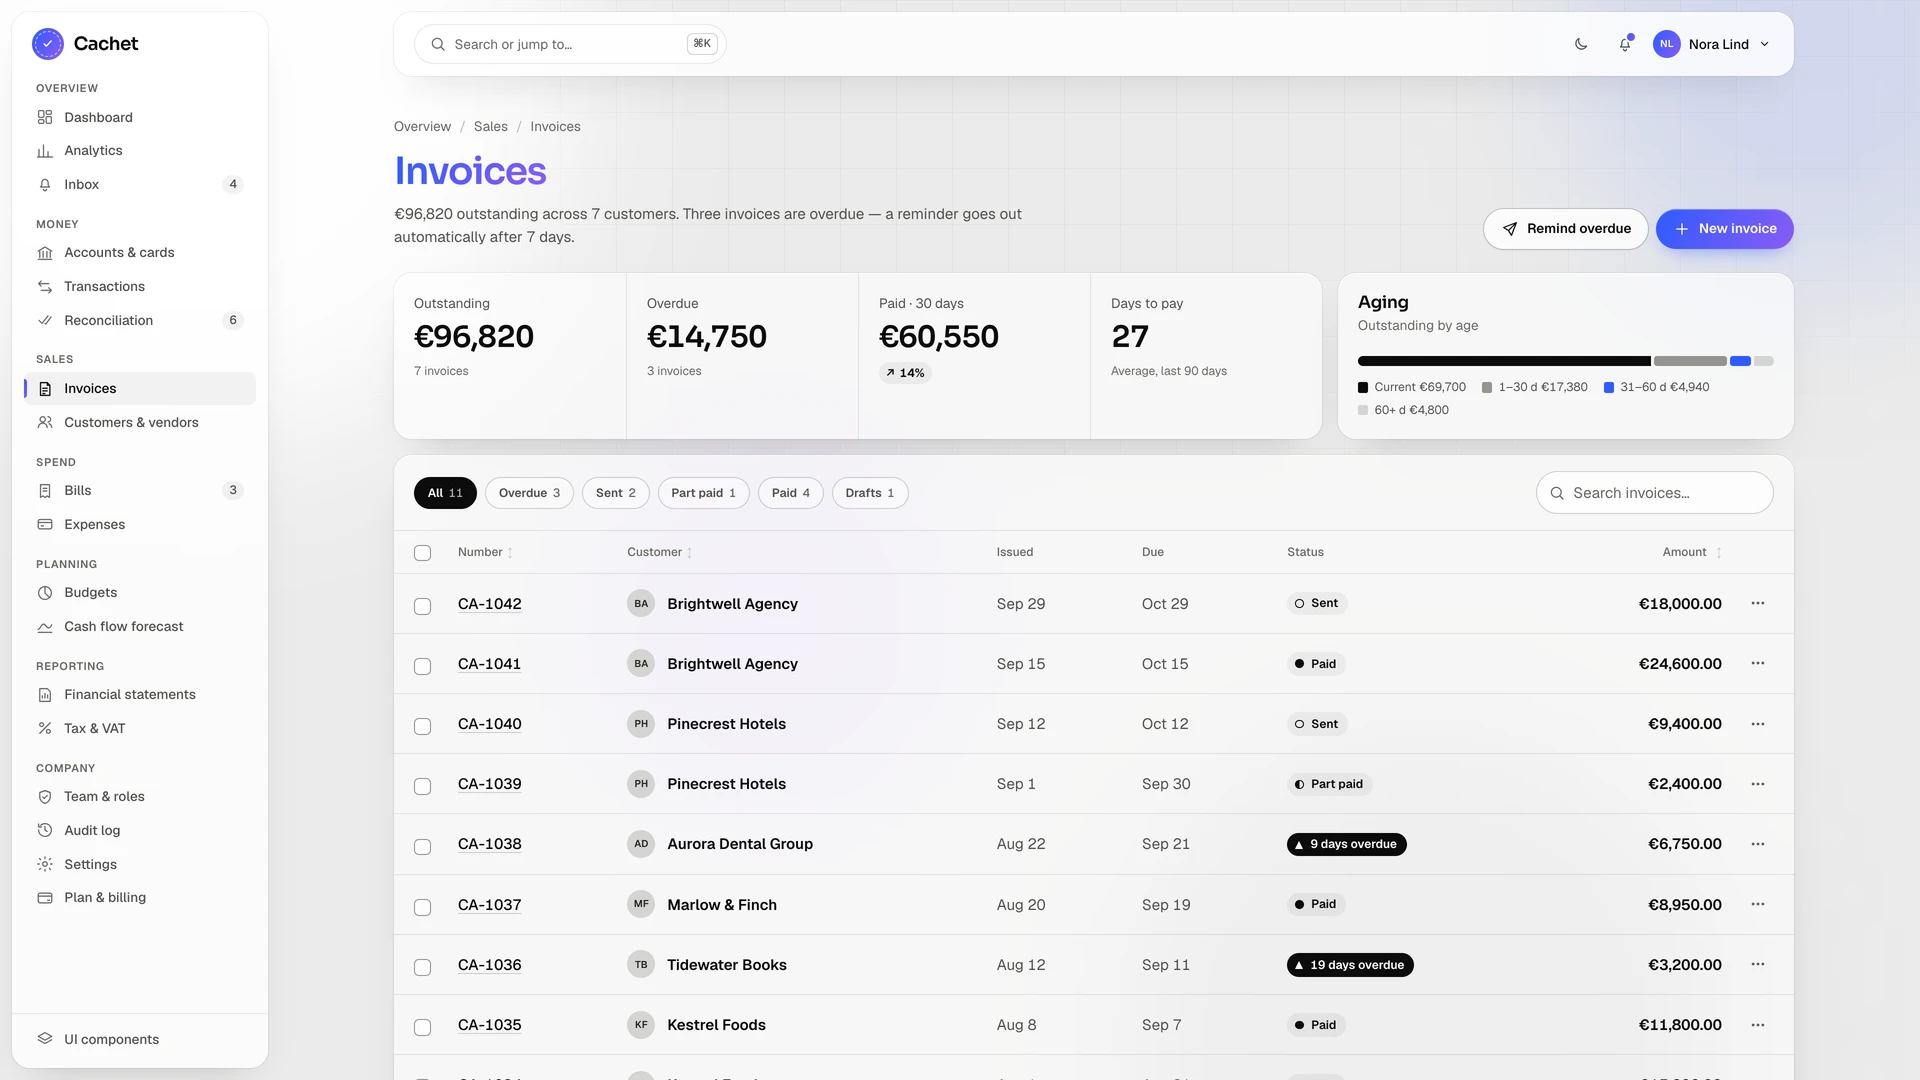The width and height of the screenshot is (1920, 1080).
Task: Open more options for CA-1037
Action: pos(1758,904)
